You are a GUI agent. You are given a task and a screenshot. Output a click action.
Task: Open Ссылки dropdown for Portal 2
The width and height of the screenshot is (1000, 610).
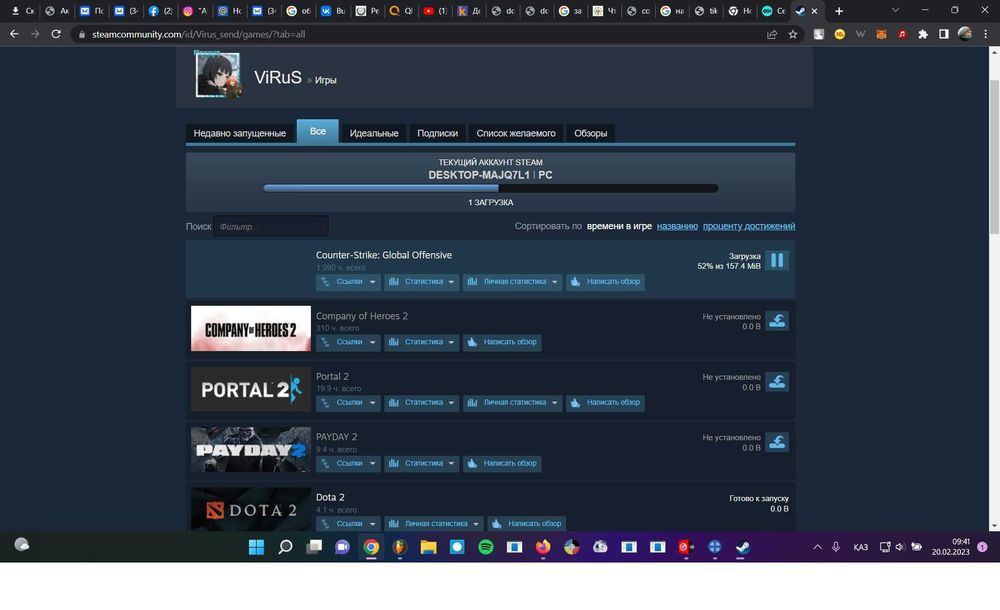tap(348, 403)
